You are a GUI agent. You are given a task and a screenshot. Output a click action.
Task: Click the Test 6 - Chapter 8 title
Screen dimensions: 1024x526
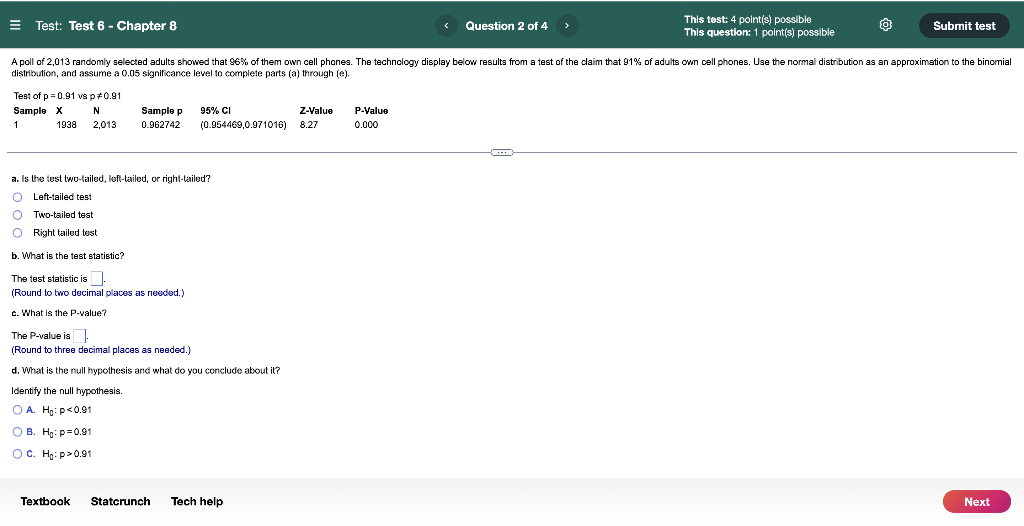click(123, 25)
